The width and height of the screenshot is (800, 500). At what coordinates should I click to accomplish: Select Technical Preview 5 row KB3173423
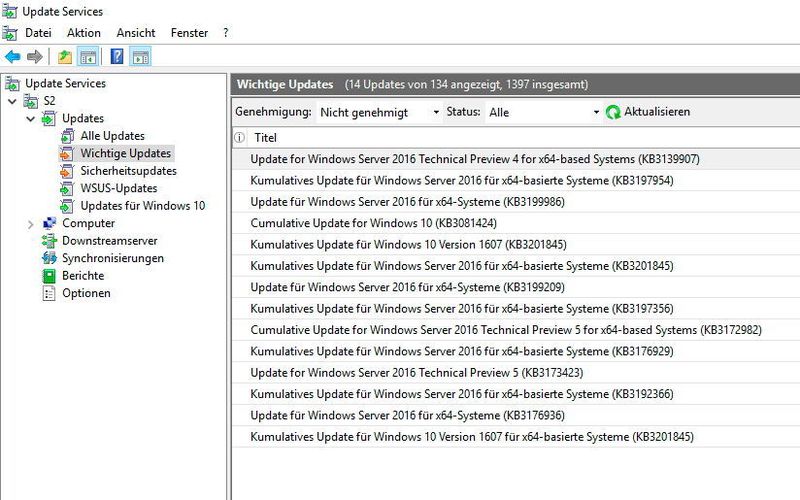click(516, 373)
